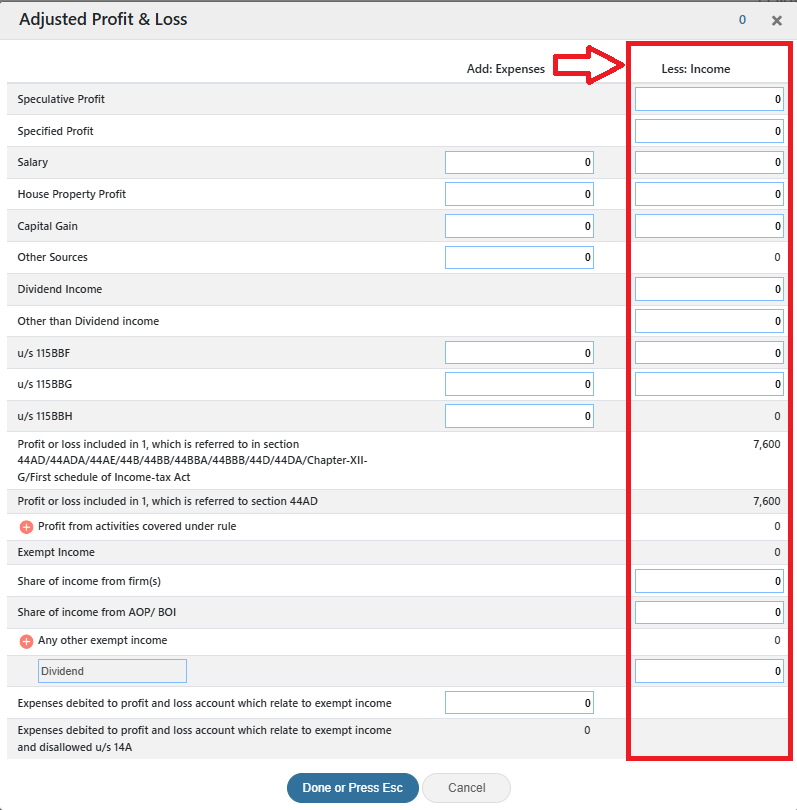Select Dividend Income less income field
The width and height of the screenshot is (797, 810).
(x=709, y=289)
